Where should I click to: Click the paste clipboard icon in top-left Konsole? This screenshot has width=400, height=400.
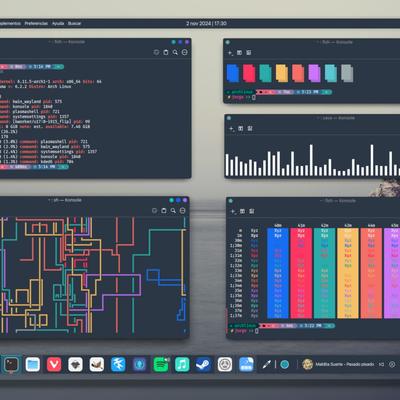coord(166,52)
